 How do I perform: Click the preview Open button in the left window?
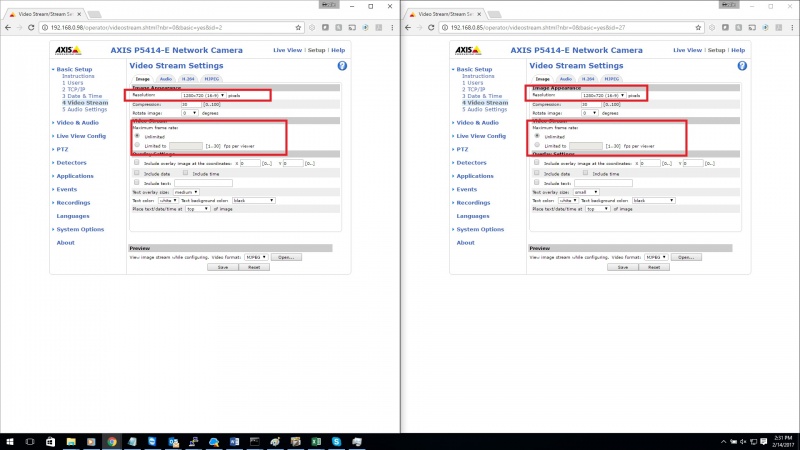(x=286, y=257)
